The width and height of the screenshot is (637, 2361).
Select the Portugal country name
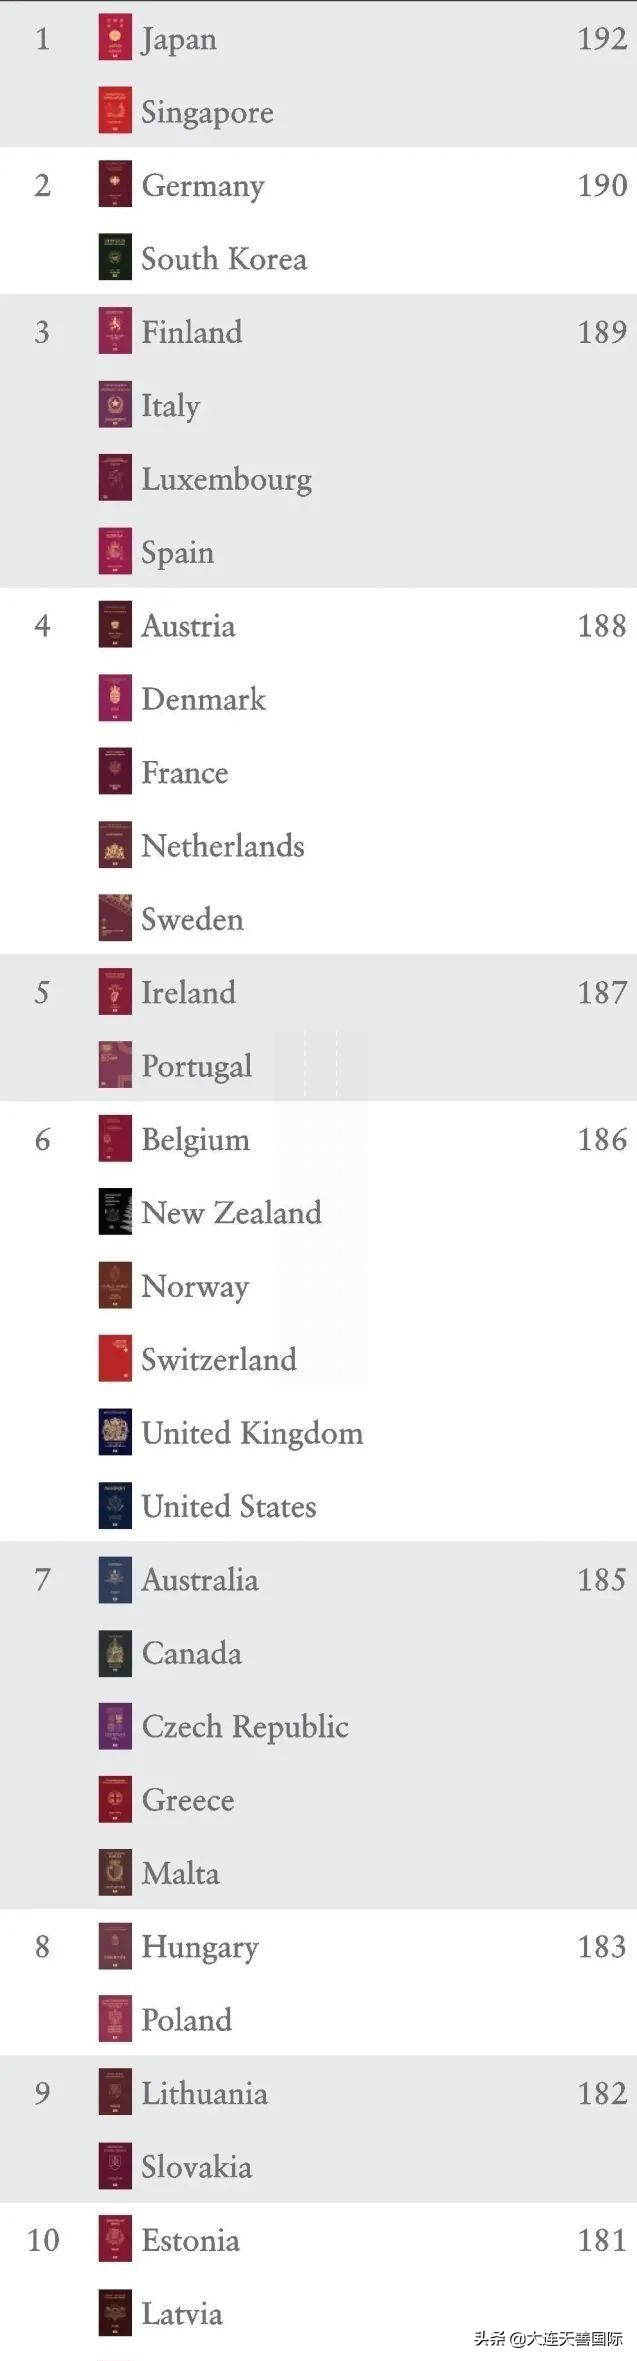pos(196,1066)
